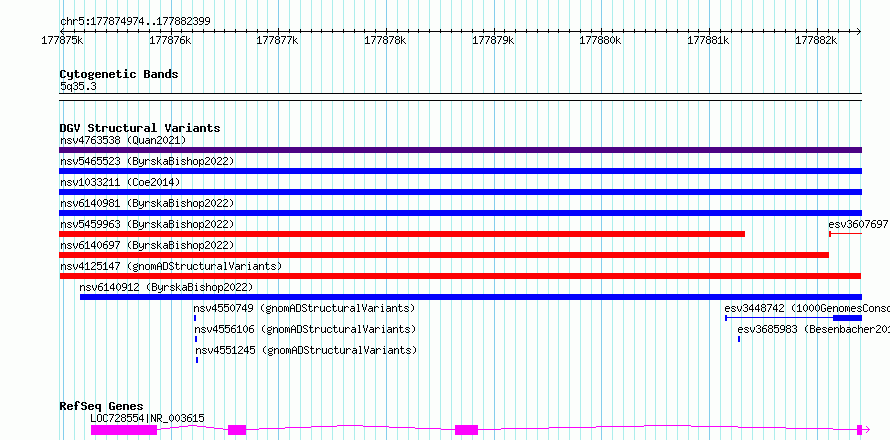The image size is (890, 440).
Task: Click the esv3607697 red variant glyph
Action: pyautogui.click(x=845, y=234)
